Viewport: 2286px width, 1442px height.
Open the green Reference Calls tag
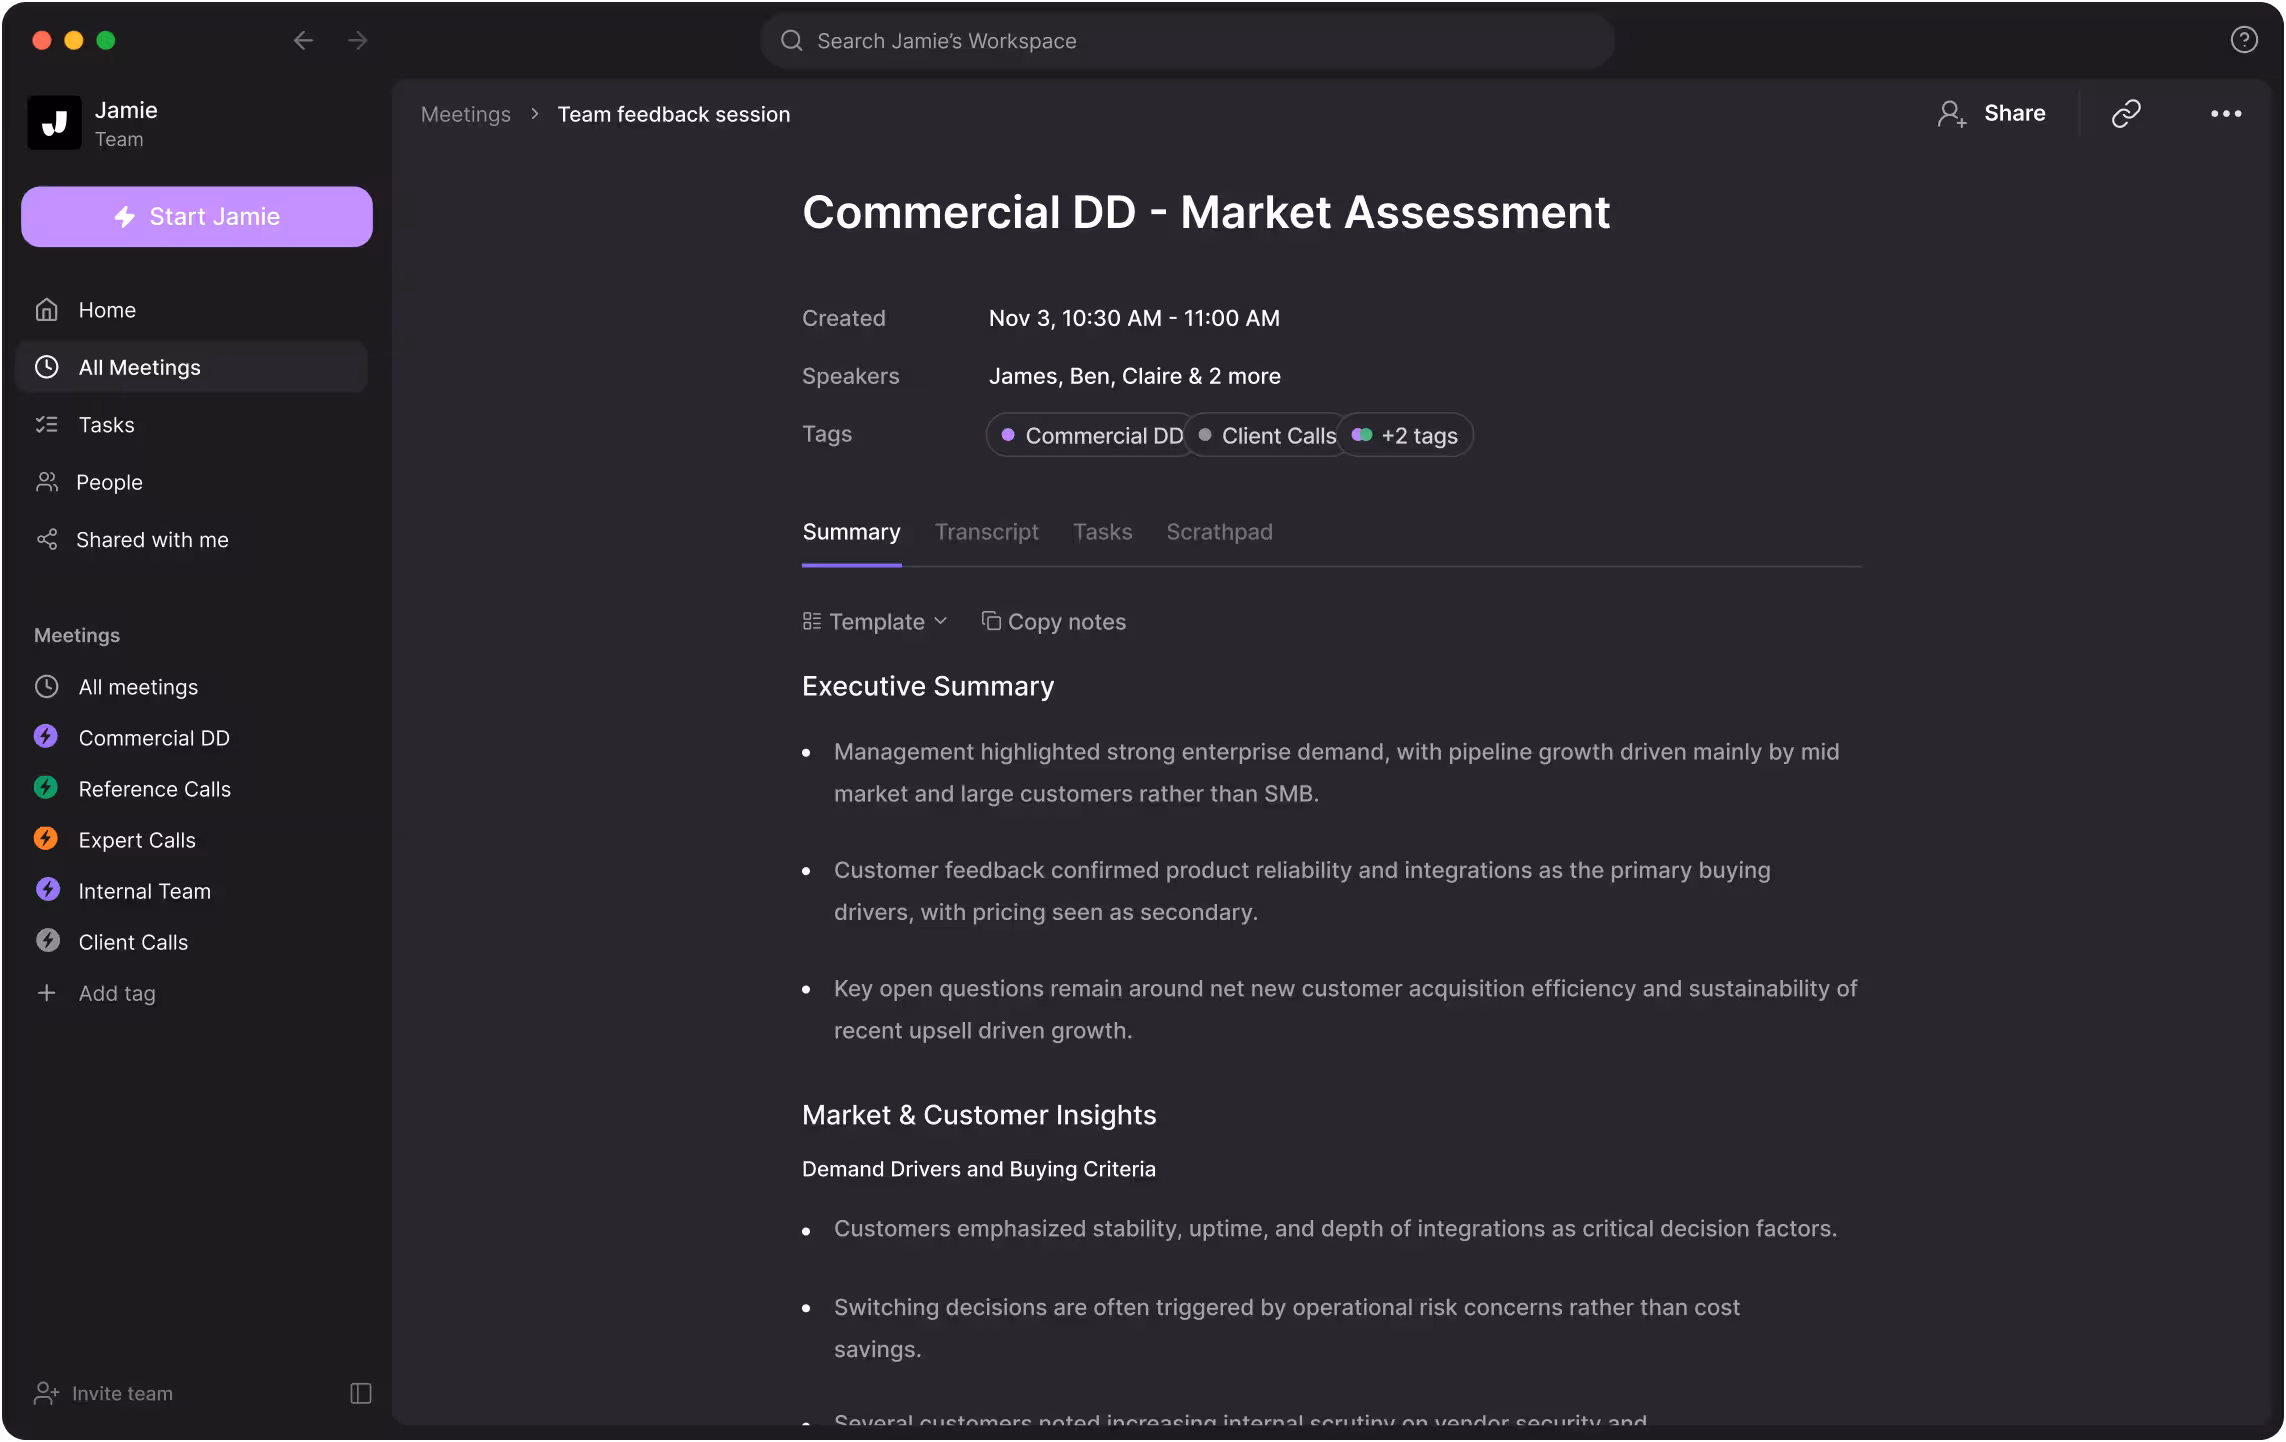click(154, 789)
